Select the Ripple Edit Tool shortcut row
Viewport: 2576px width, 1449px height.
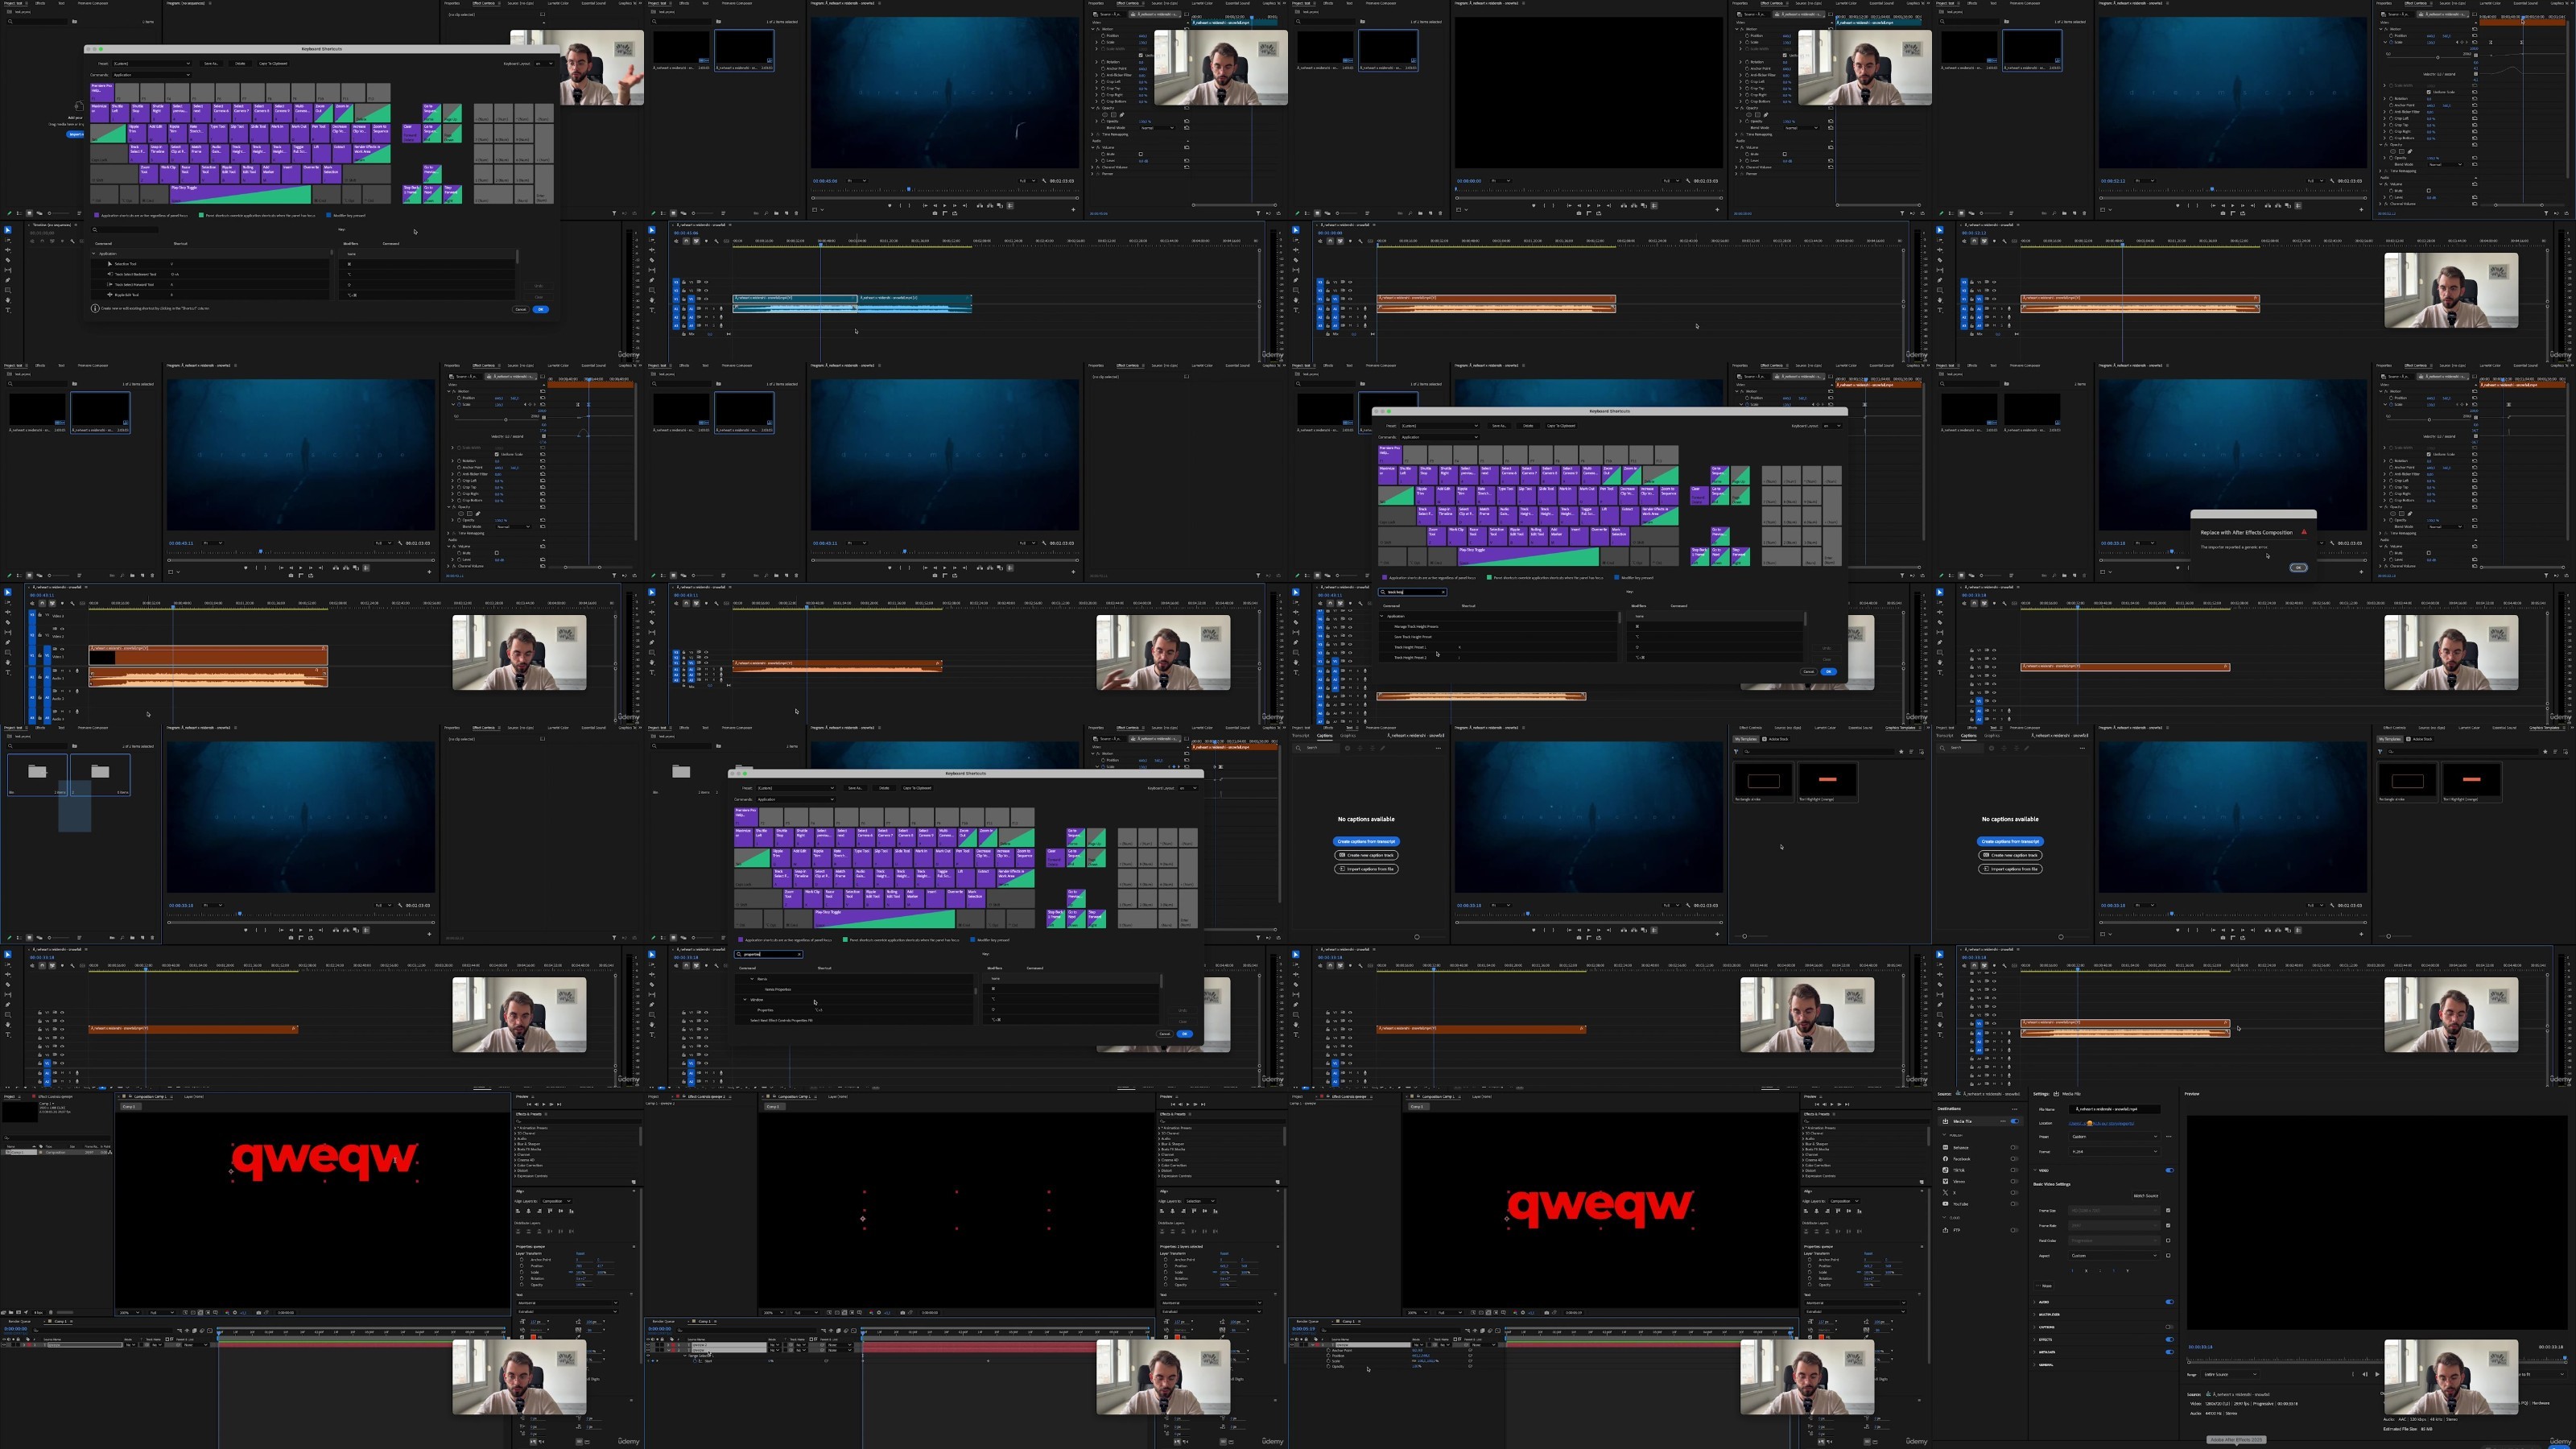pos(211,295)
